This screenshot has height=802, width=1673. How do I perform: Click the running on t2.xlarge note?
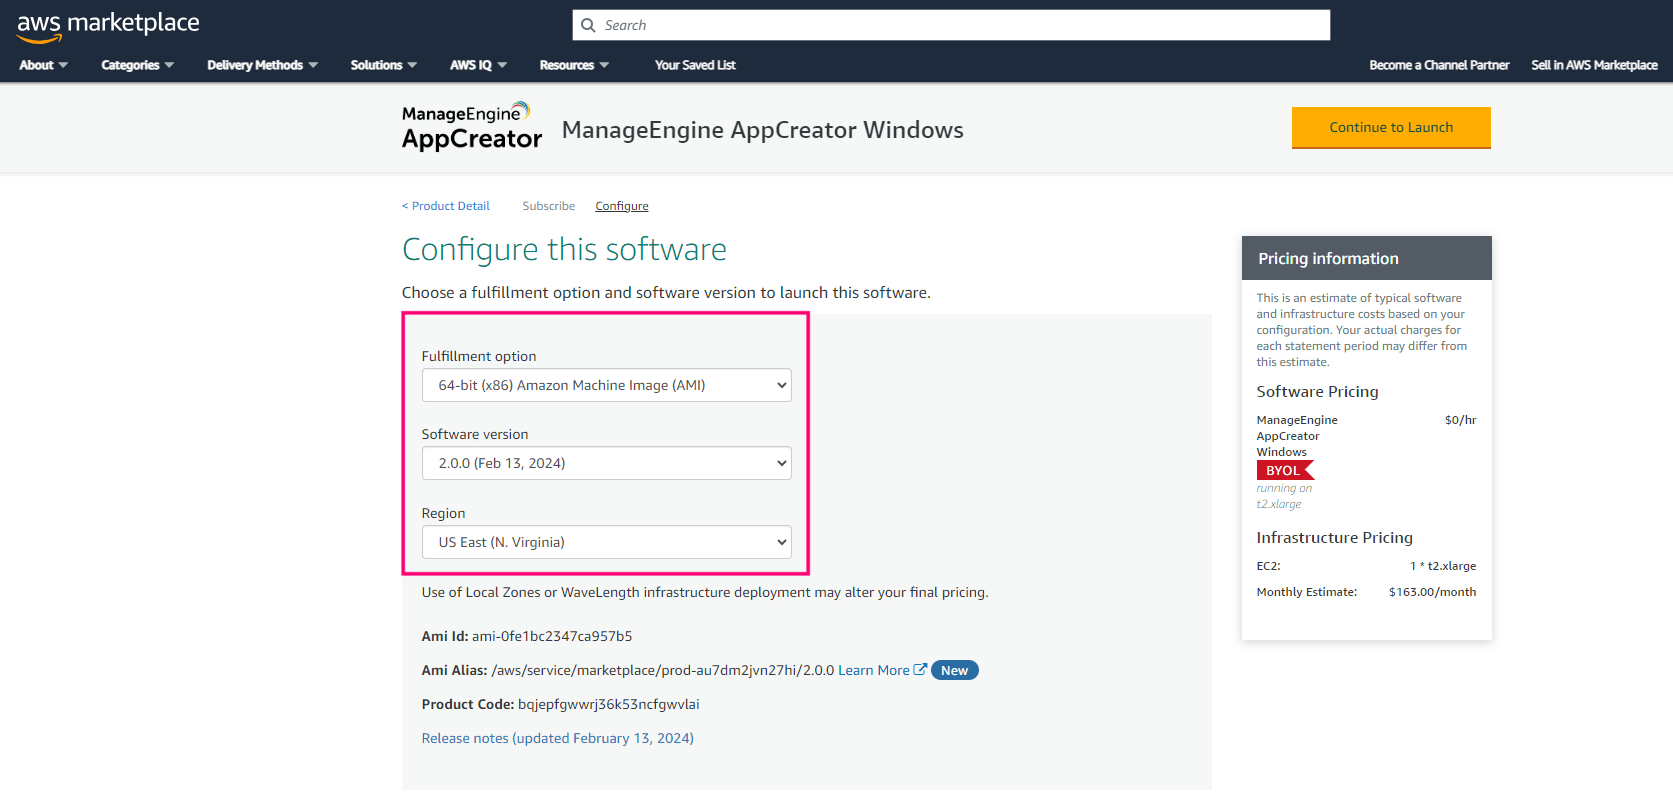(x=1284, y=496)
